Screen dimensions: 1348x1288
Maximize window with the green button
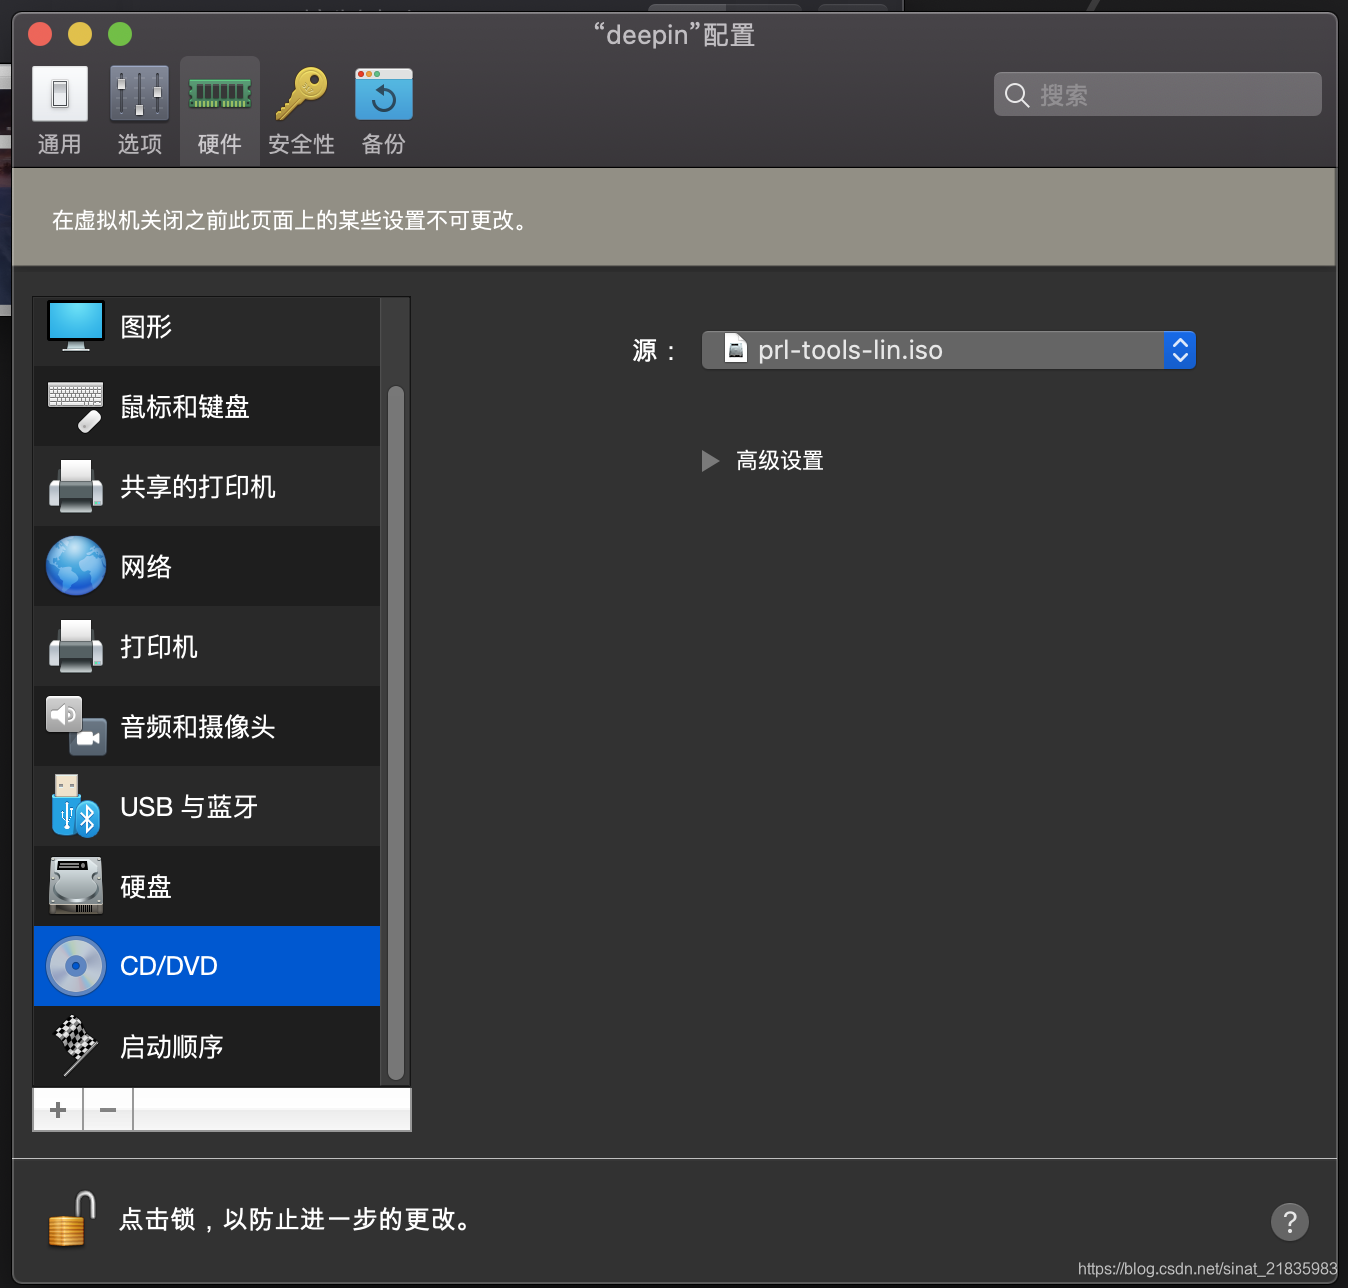[x=120, y=34]
